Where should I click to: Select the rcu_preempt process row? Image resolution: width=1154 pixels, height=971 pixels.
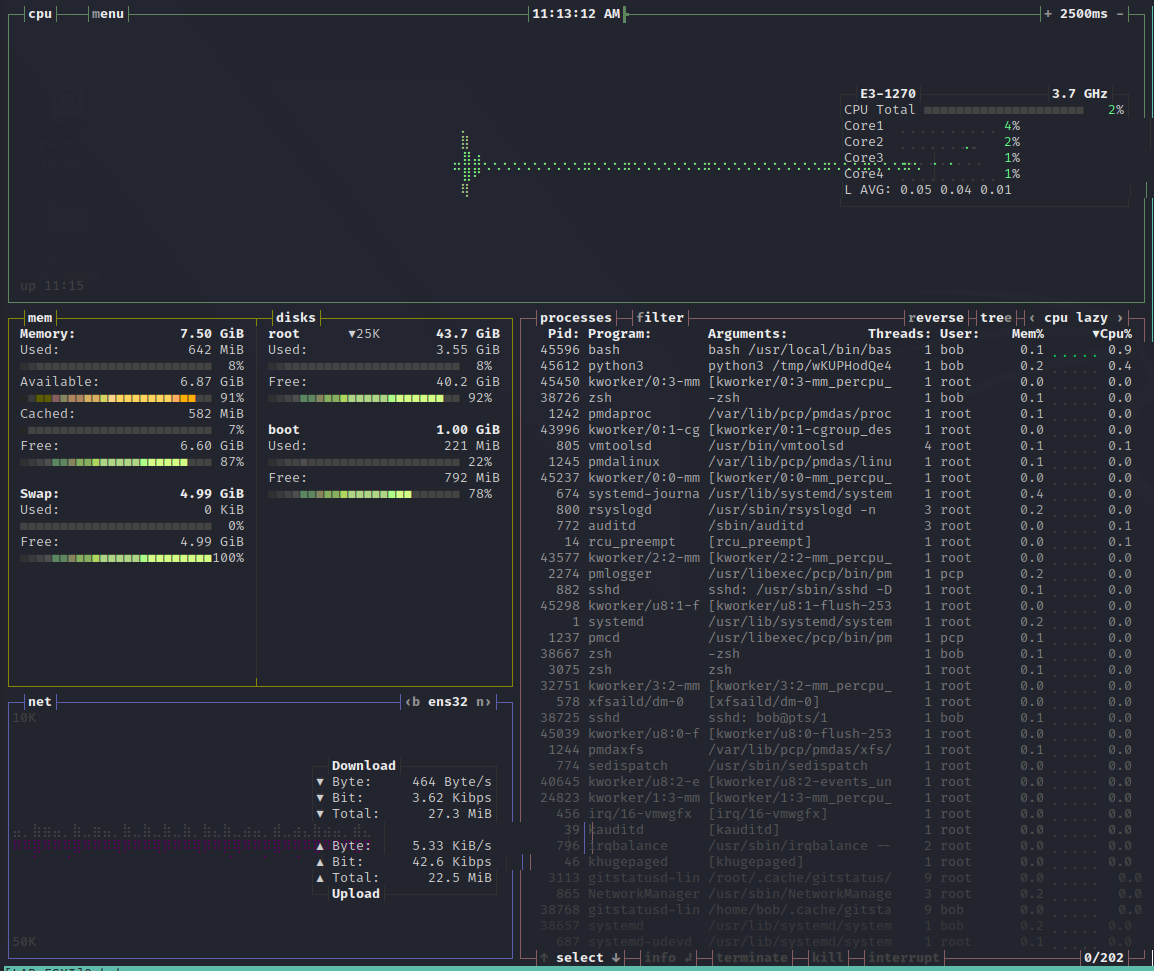pyautogui.click(x=835, y=542)
